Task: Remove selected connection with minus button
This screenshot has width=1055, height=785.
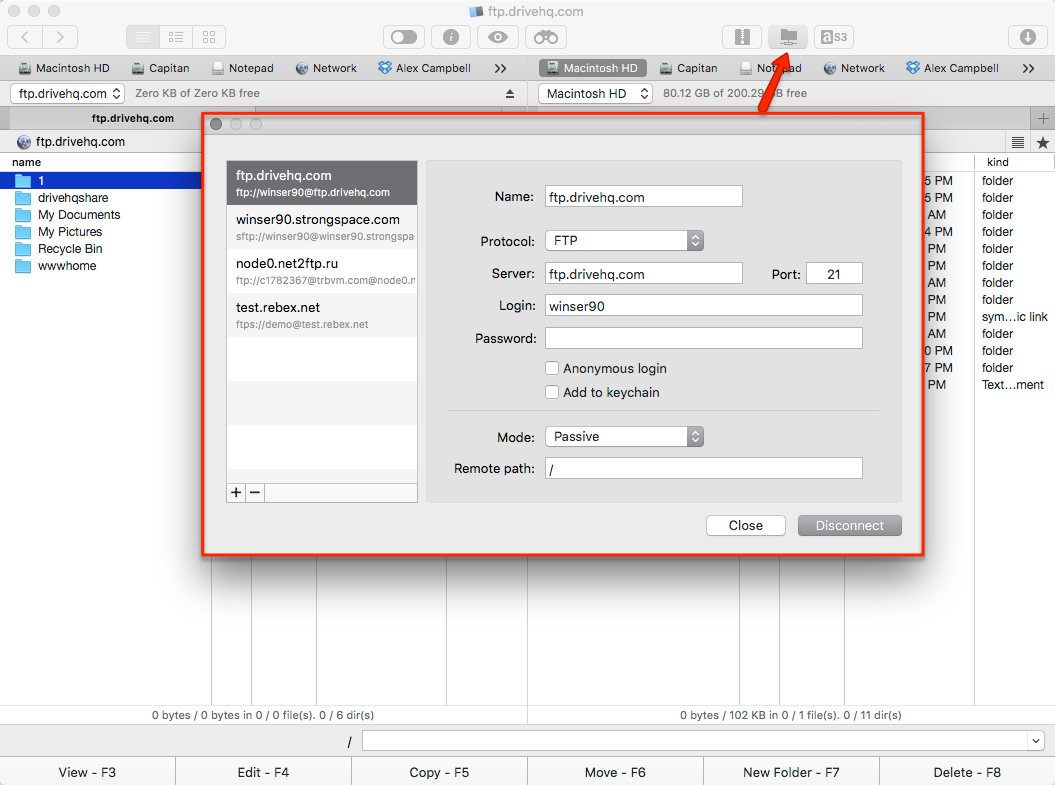Action: pyautogui.click(x=255, y=492)
